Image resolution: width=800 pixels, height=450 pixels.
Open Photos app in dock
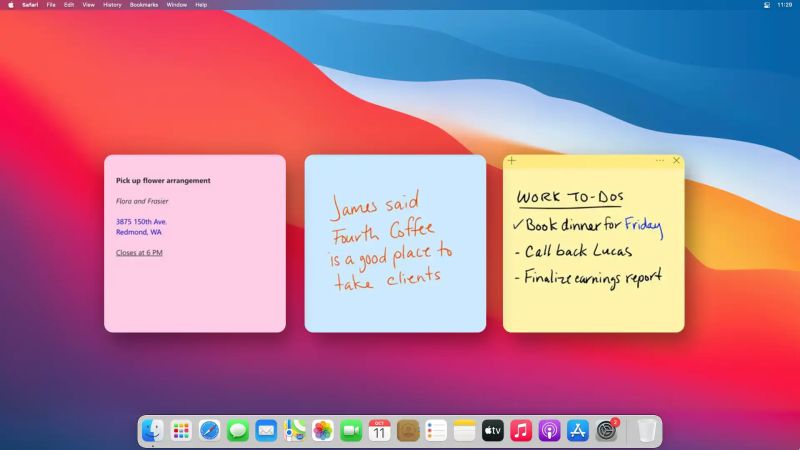(x=322, y=431)
